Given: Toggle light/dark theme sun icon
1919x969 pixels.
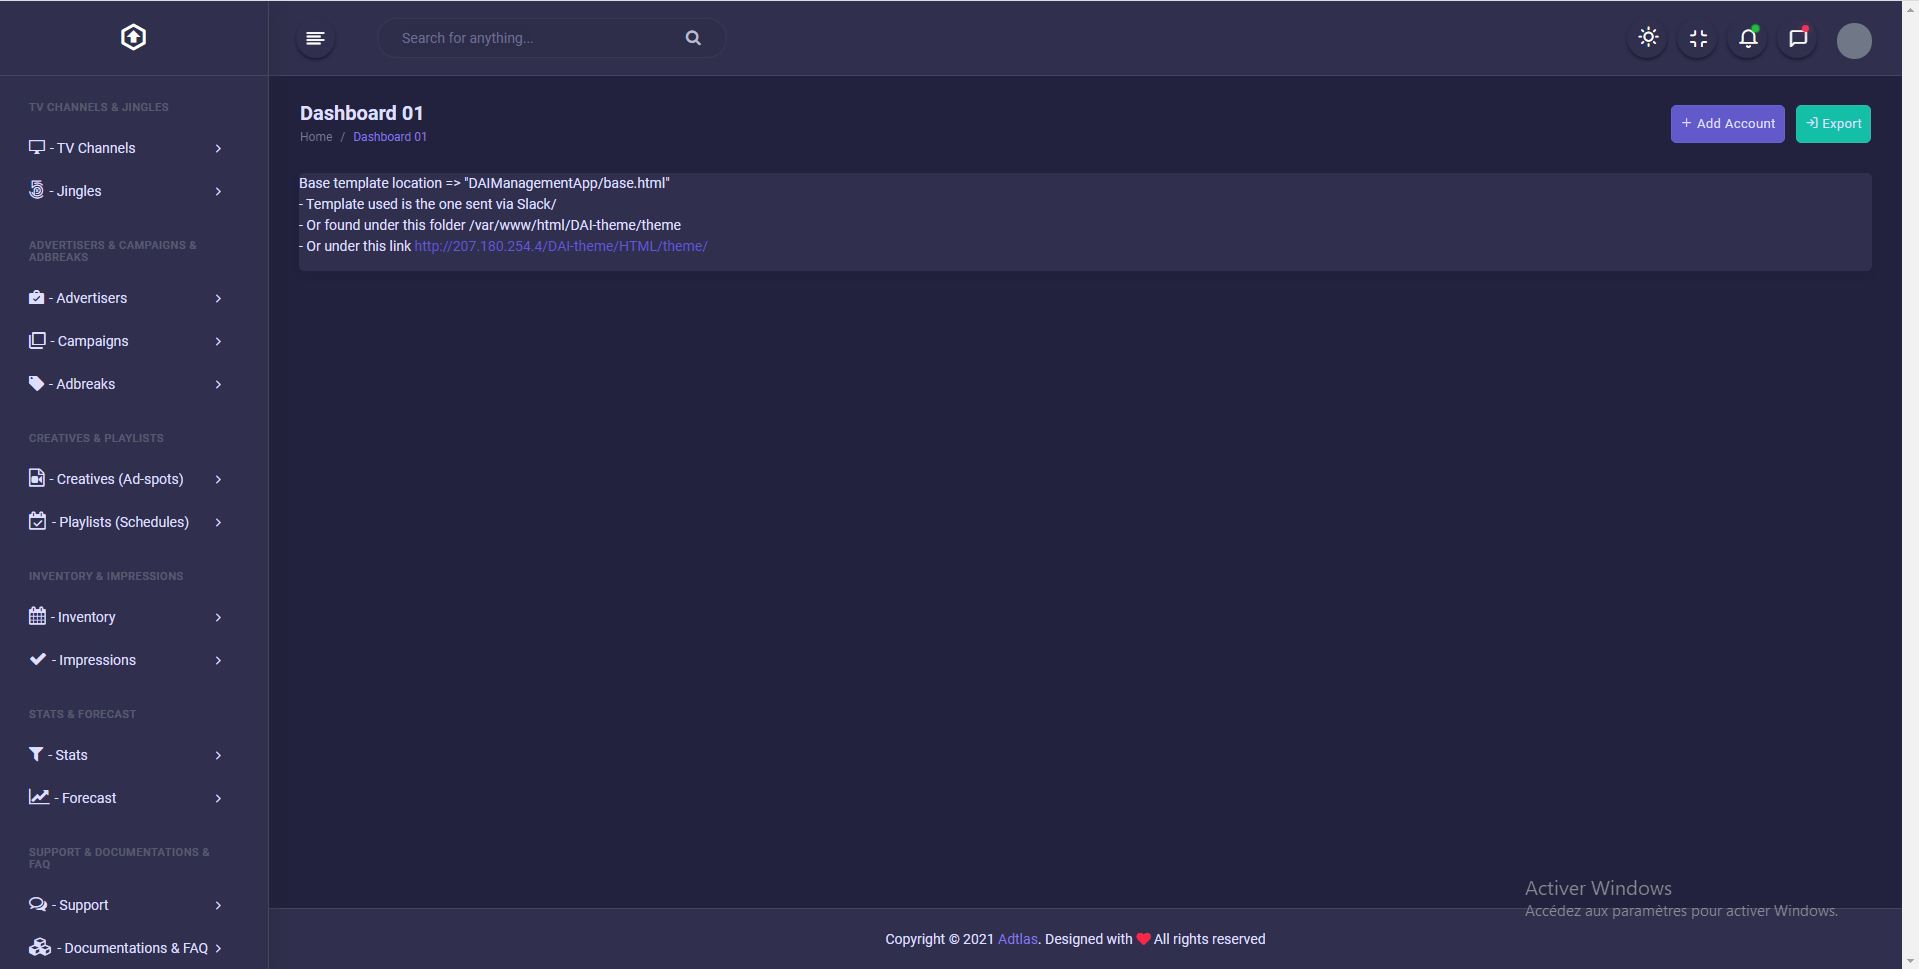Looking at the screenshot, I should click(1648, 38).
